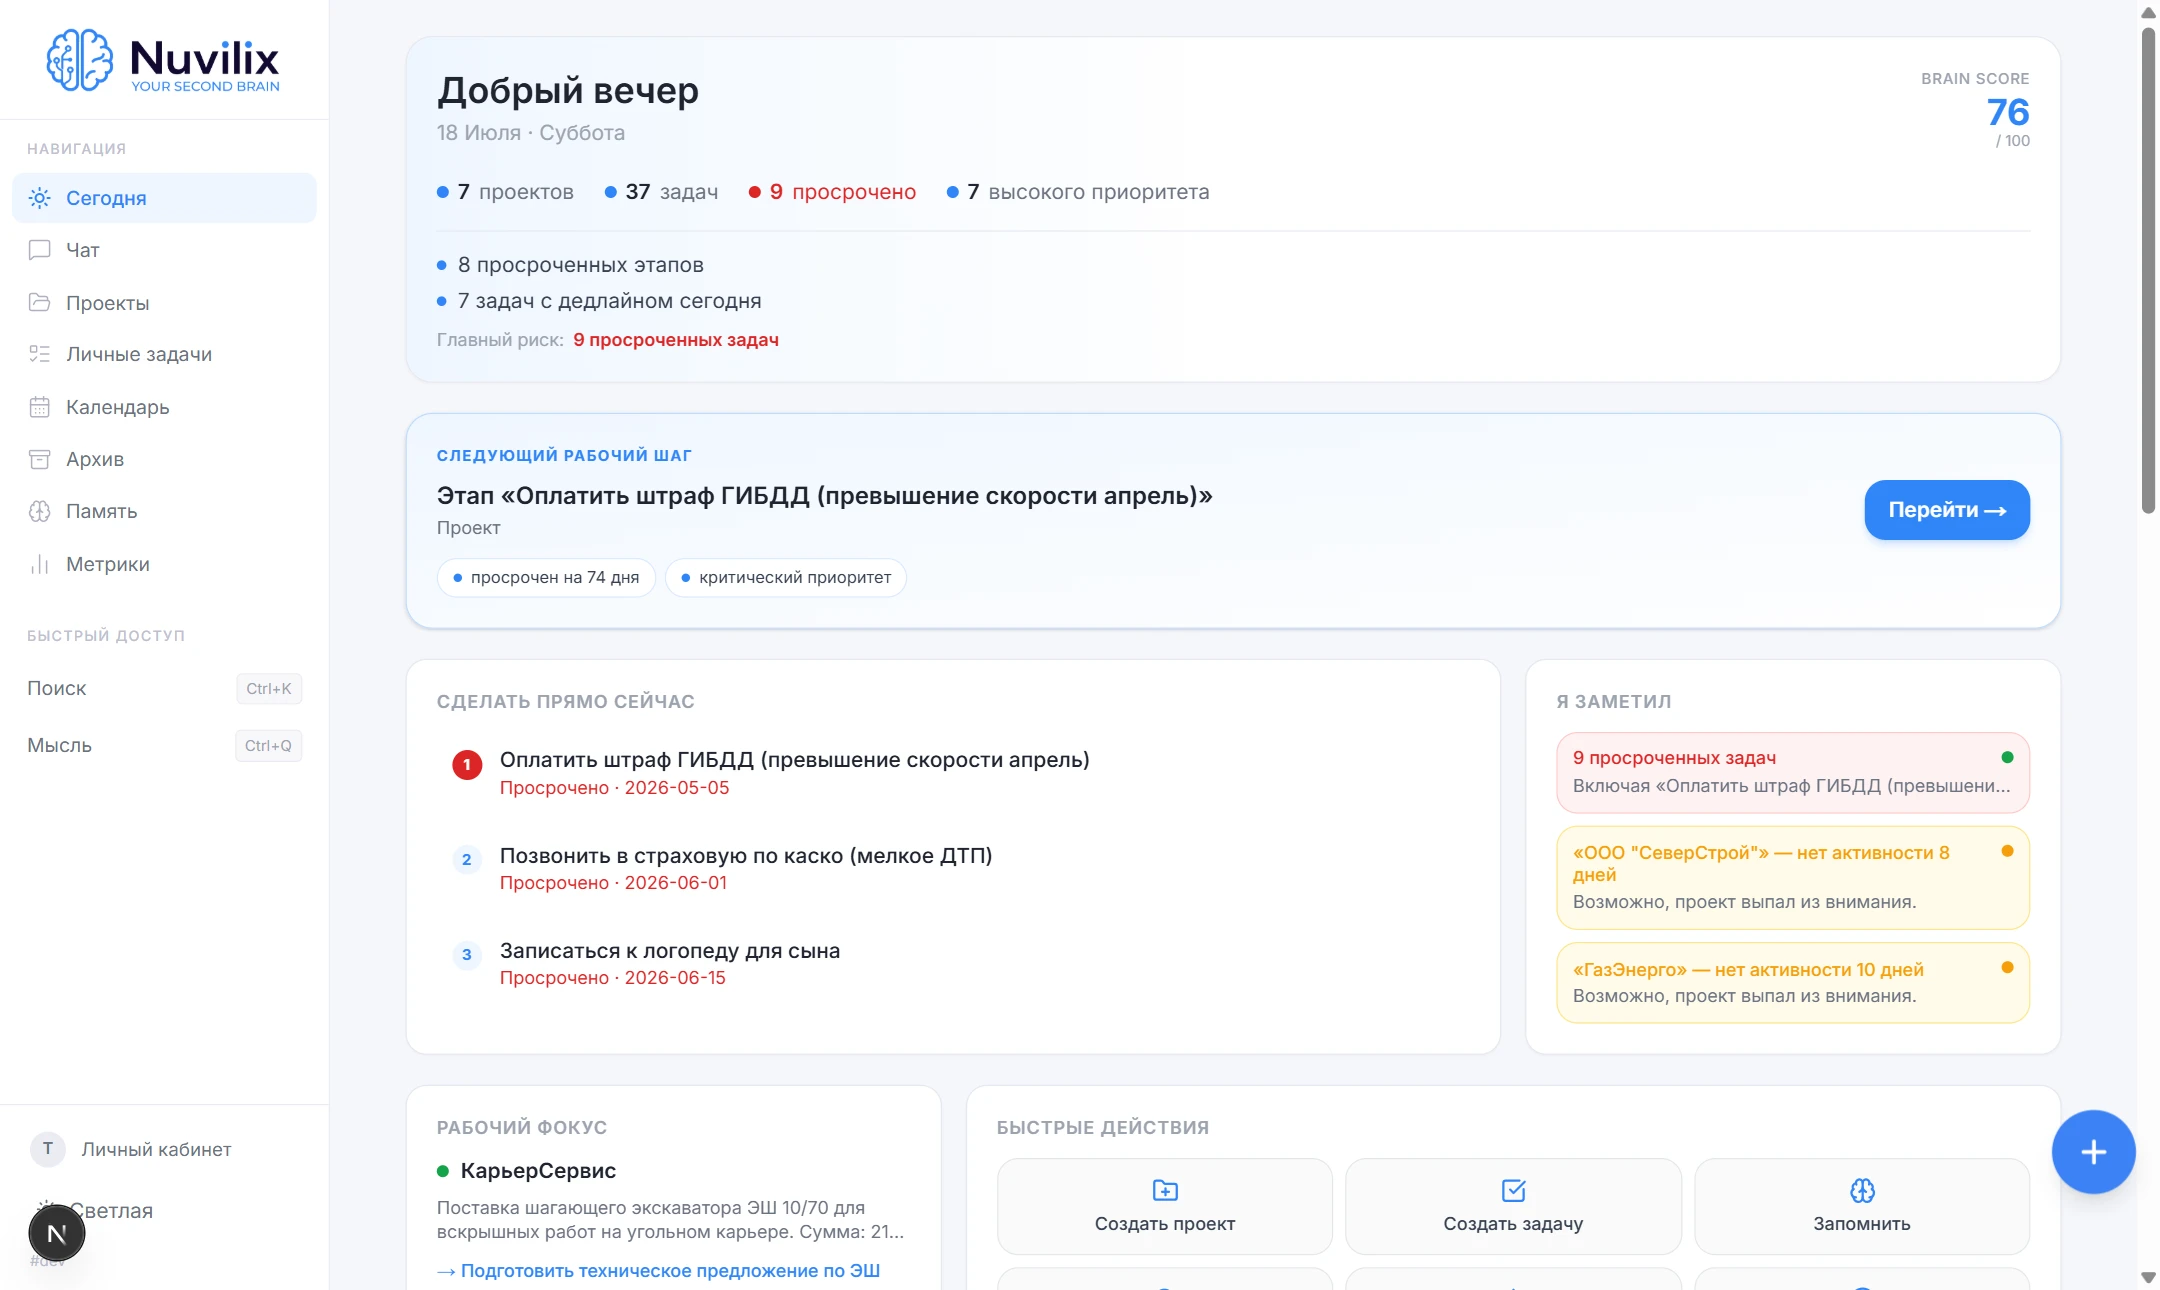Open Мысль quick access
Screen dimensions: 2160x1290
pos(164,745)
